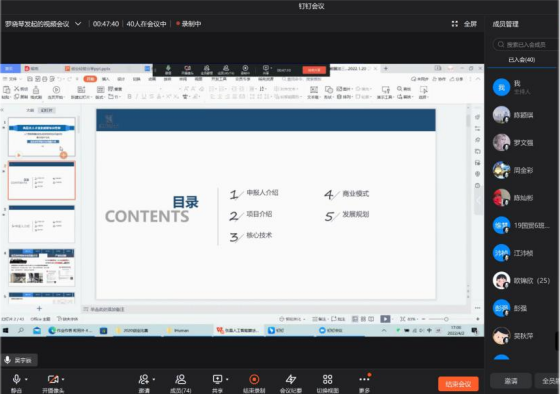The width and height of the screenshot is (560, 394).
Task: Click the 全屏 fullscreen icon
Action: click(455, 24)
